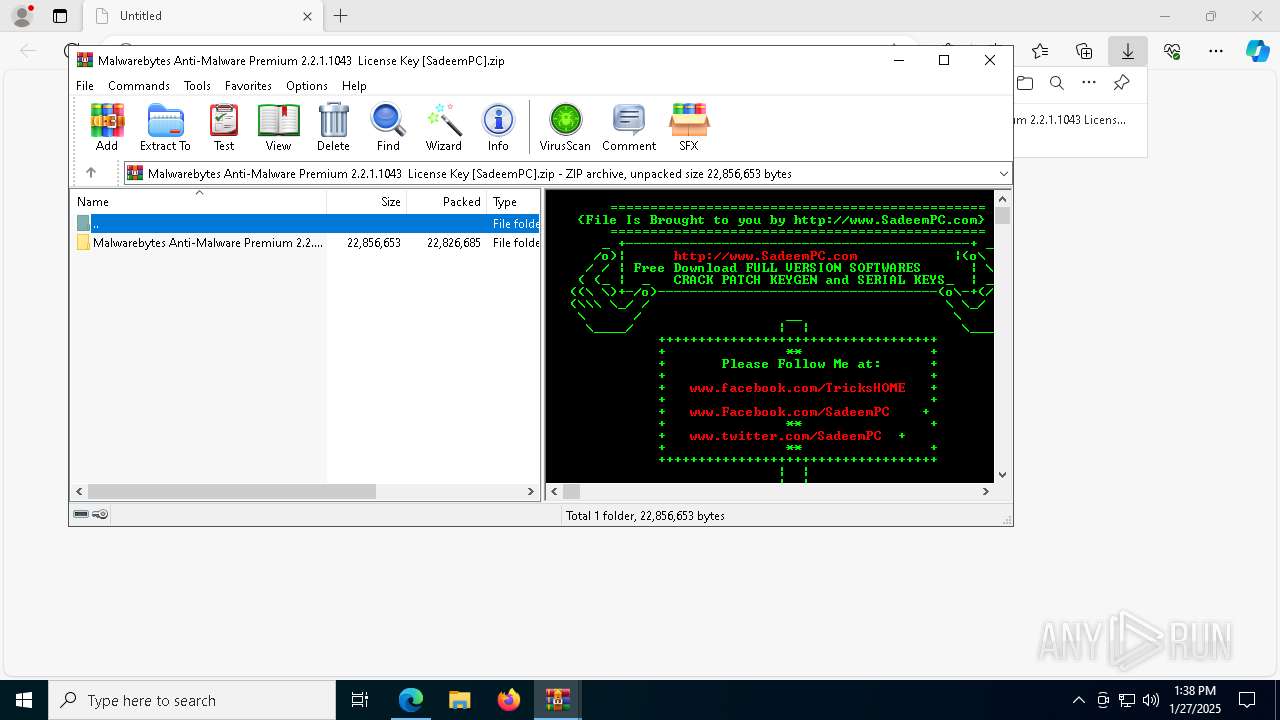Open Edge settings and more ellipsis
The width and height of the screenshot is (1280, 720).
coord(1216,51)
